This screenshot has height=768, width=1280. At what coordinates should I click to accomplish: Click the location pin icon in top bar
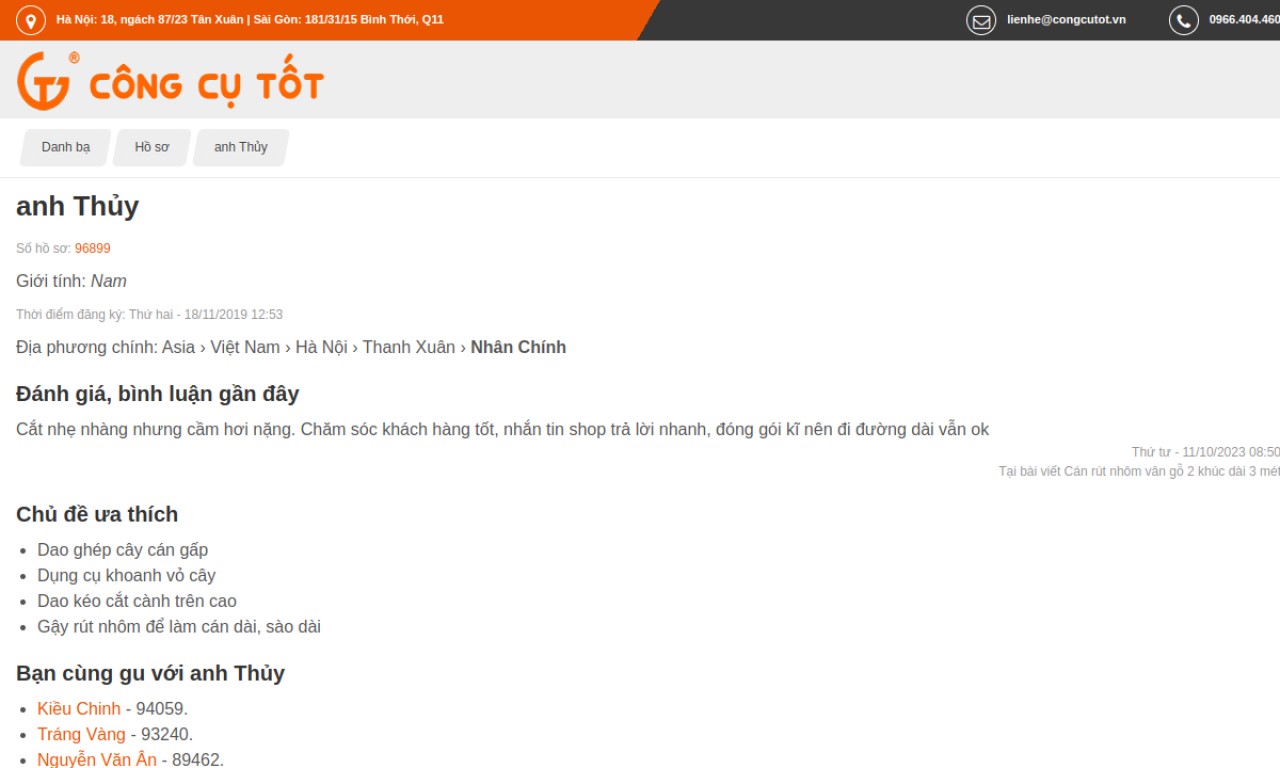coord(31,20)
